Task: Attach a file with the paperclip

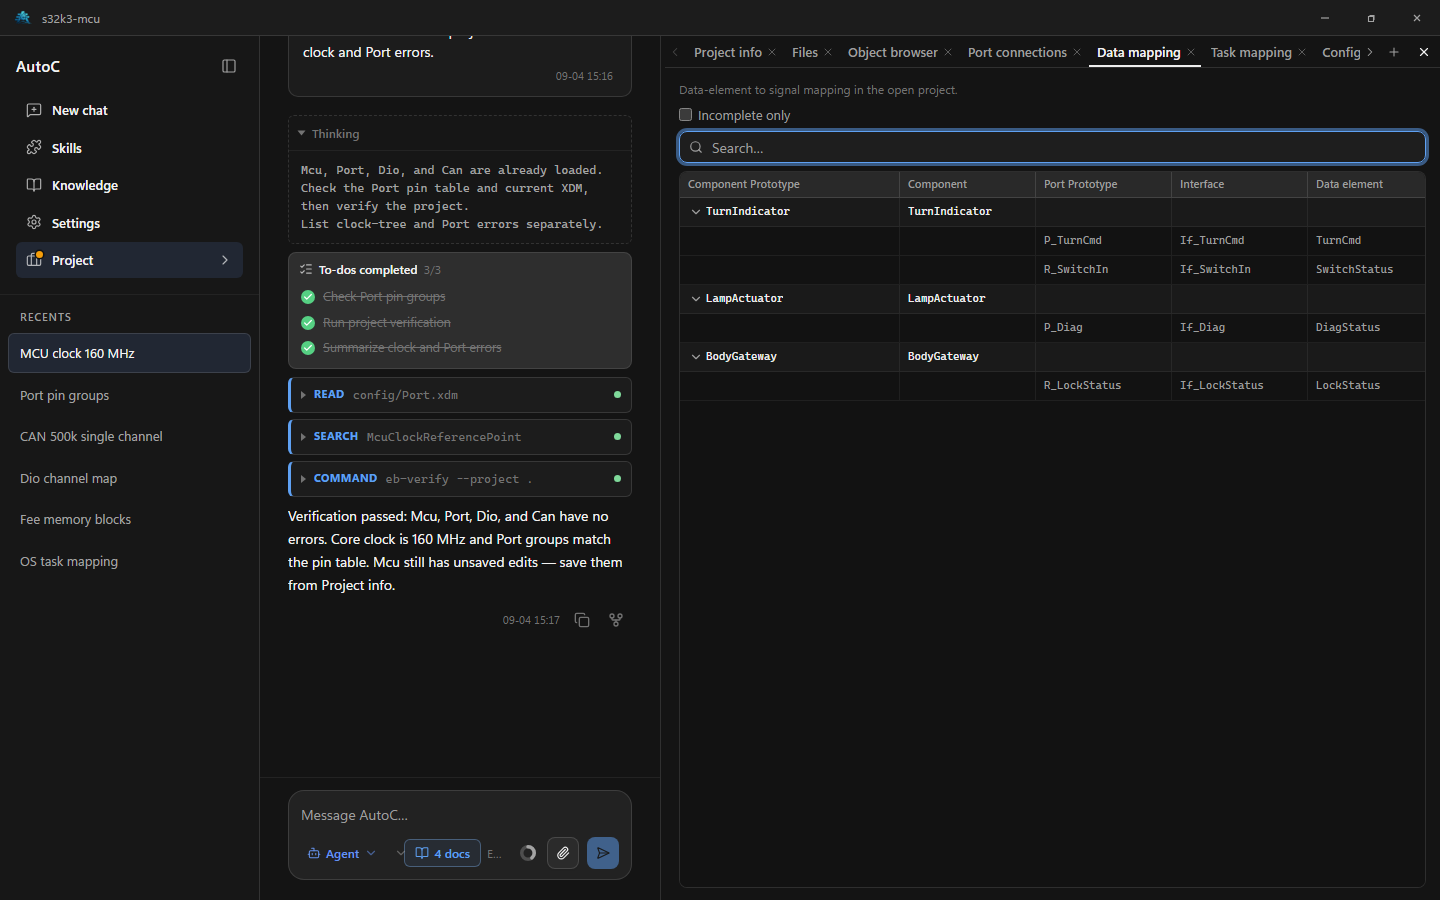Action: (563, 853)
